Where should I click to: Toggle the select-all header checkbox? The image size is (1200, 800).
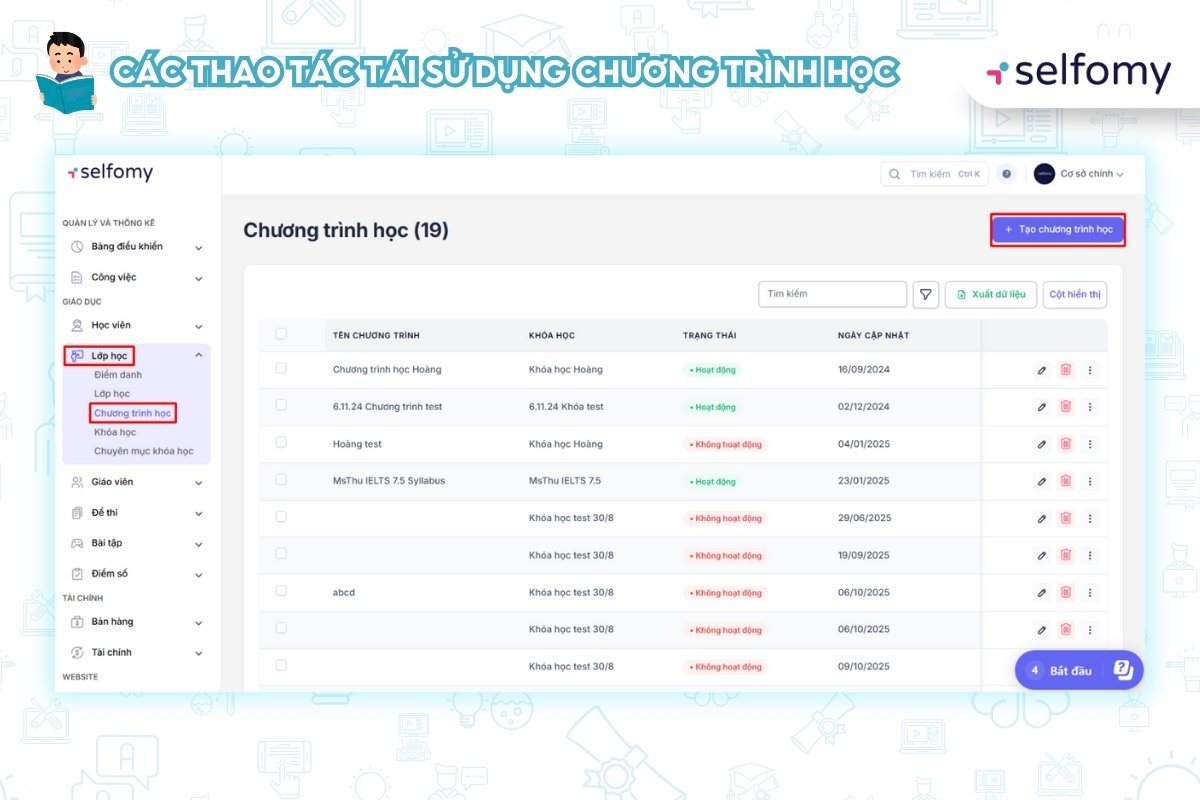coord(281,334)
